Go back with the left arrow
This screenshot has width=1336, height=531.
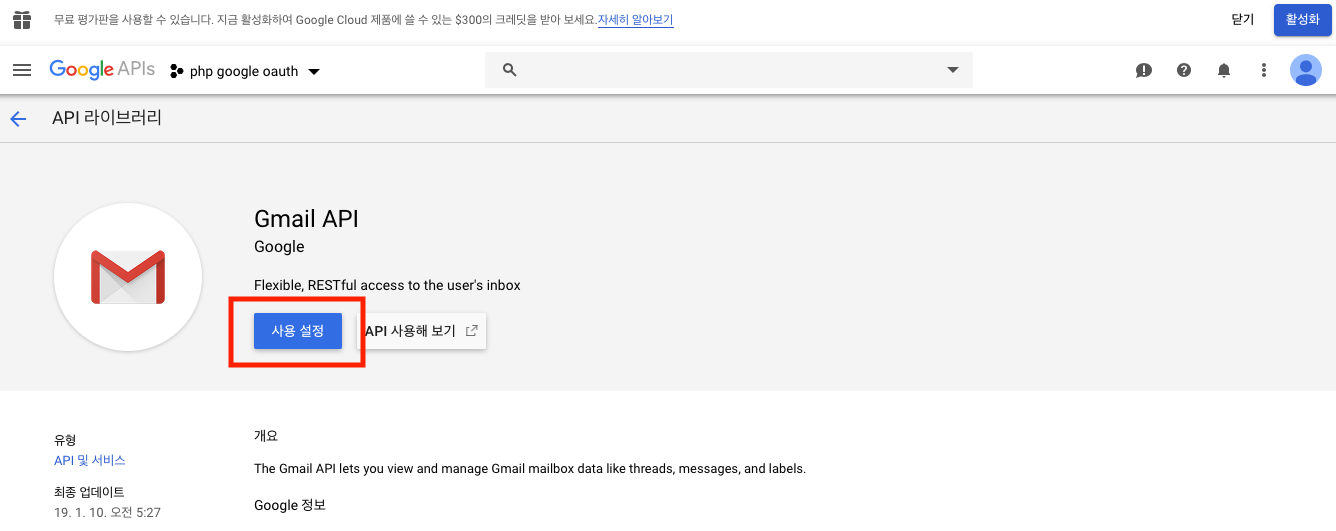pyautogui.click(x=18, y=119)
